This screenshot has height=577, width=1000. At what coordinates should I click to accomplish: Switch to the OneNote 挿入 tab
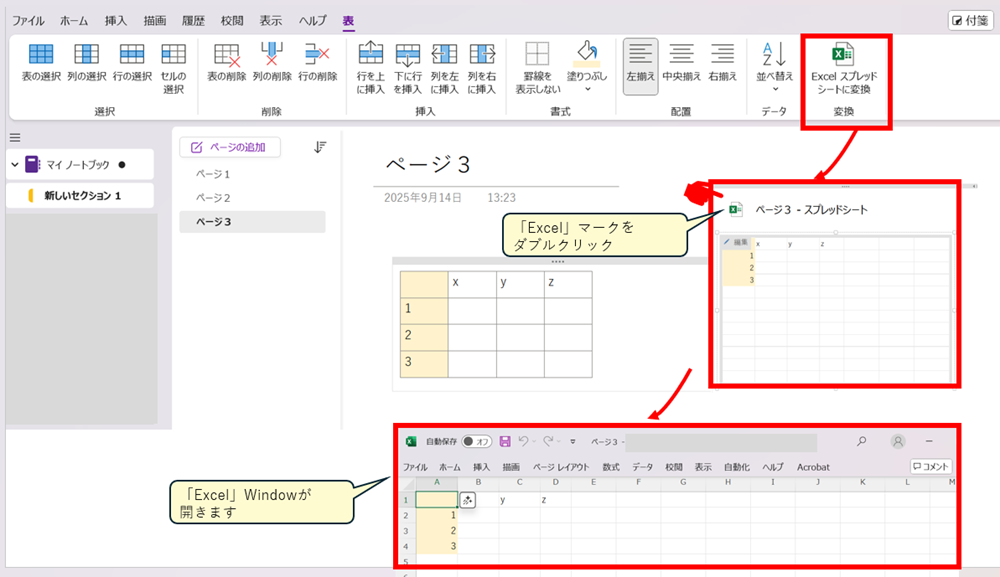tap(115, 21)
